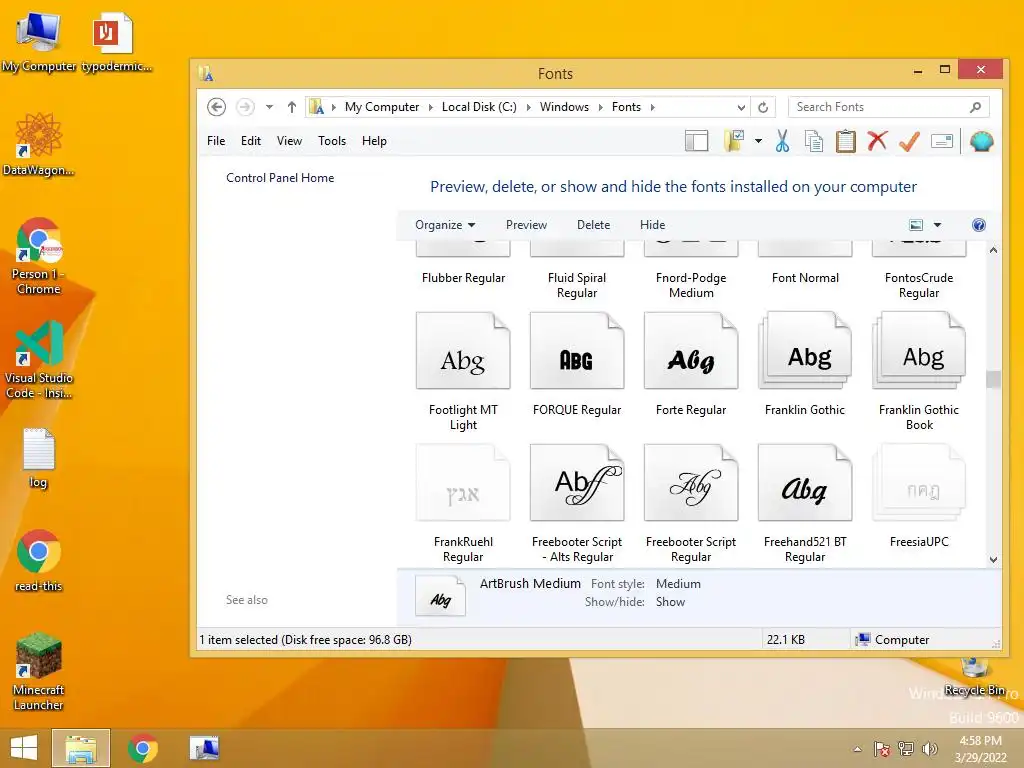Open the address bar history dropdown
This screenshot has width=1024, height=768.
tap(741, 107)
